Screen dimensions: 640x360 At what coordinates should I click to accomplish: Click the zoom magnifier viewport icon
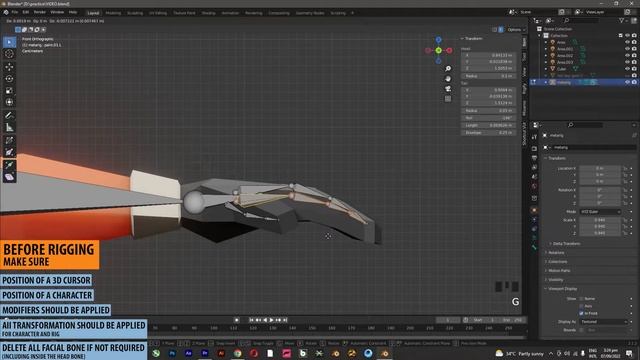[x=448, y=69]
